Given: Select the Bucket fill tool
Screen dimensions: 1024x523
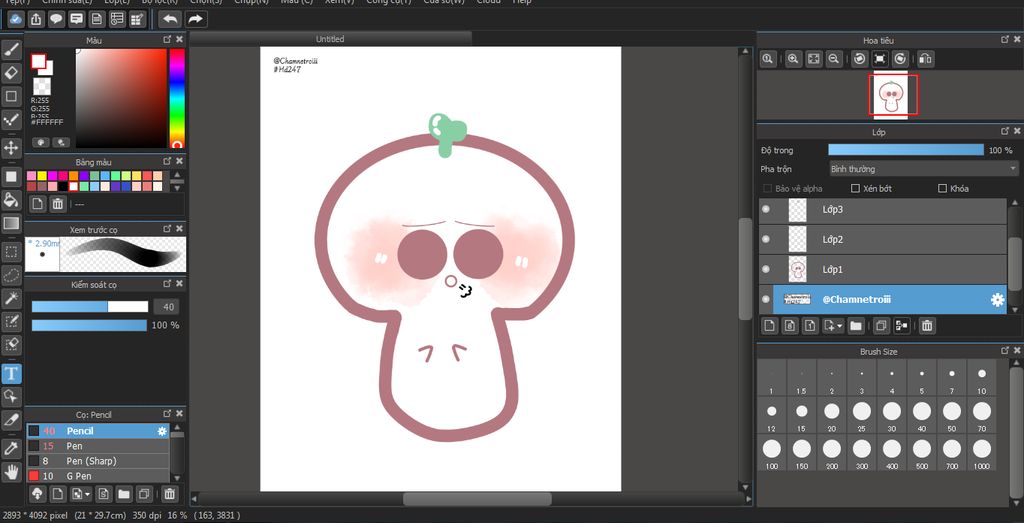Looking at the screenshot, I should [x=12, y=199].
